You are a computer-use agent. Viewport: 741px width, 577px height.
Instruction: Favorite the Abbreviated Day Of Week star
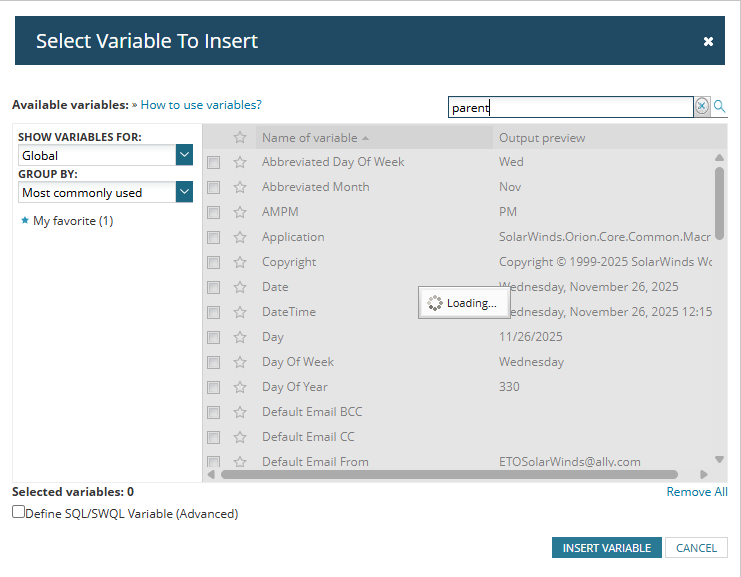[240, 162]
